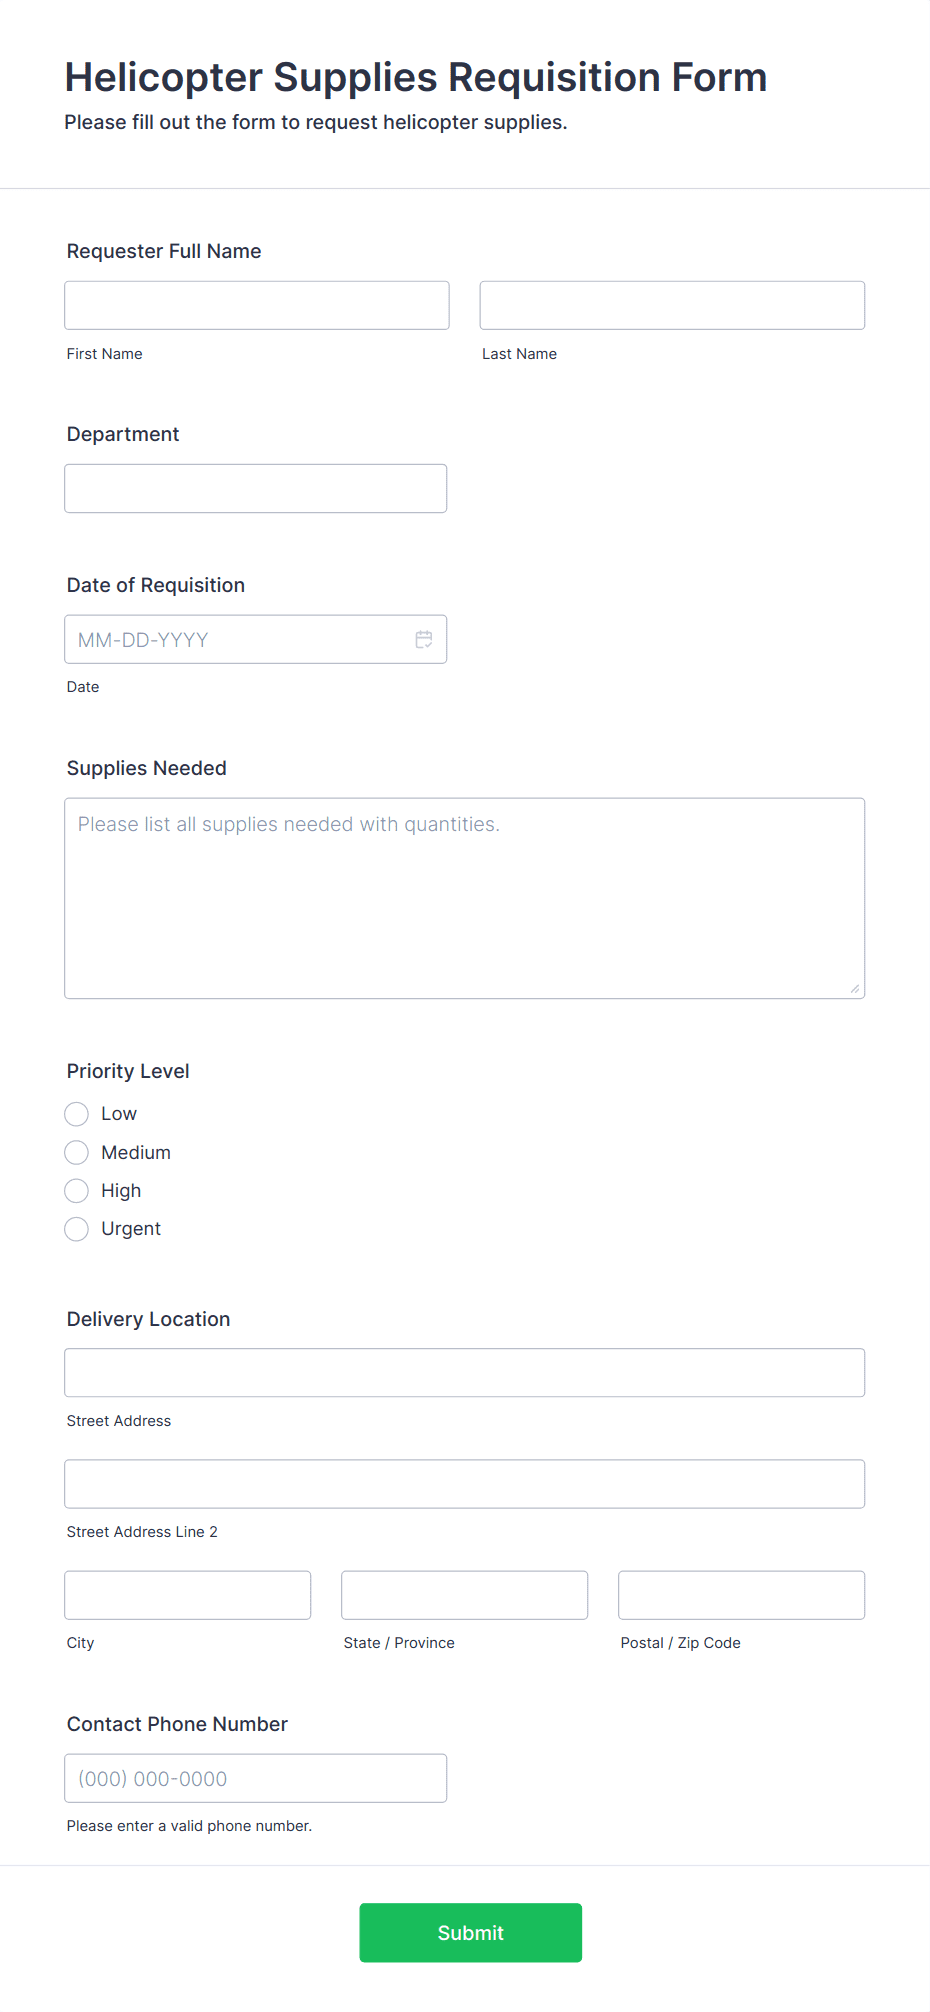This screenshot has width=930, height=2012.
Task: Click the Priority Level heading label
Action: click(128, 1071)
